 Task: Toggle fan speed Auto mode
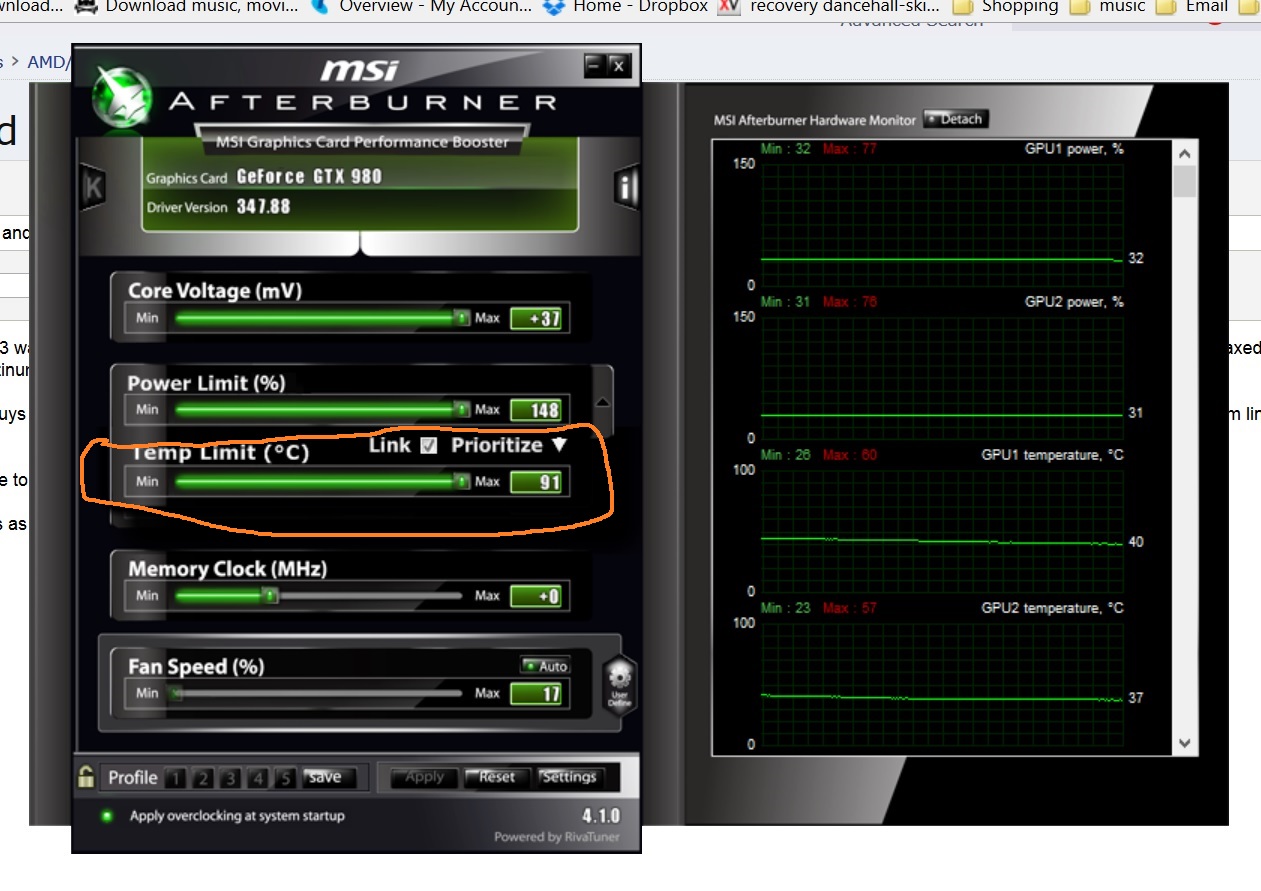point(545,666)
